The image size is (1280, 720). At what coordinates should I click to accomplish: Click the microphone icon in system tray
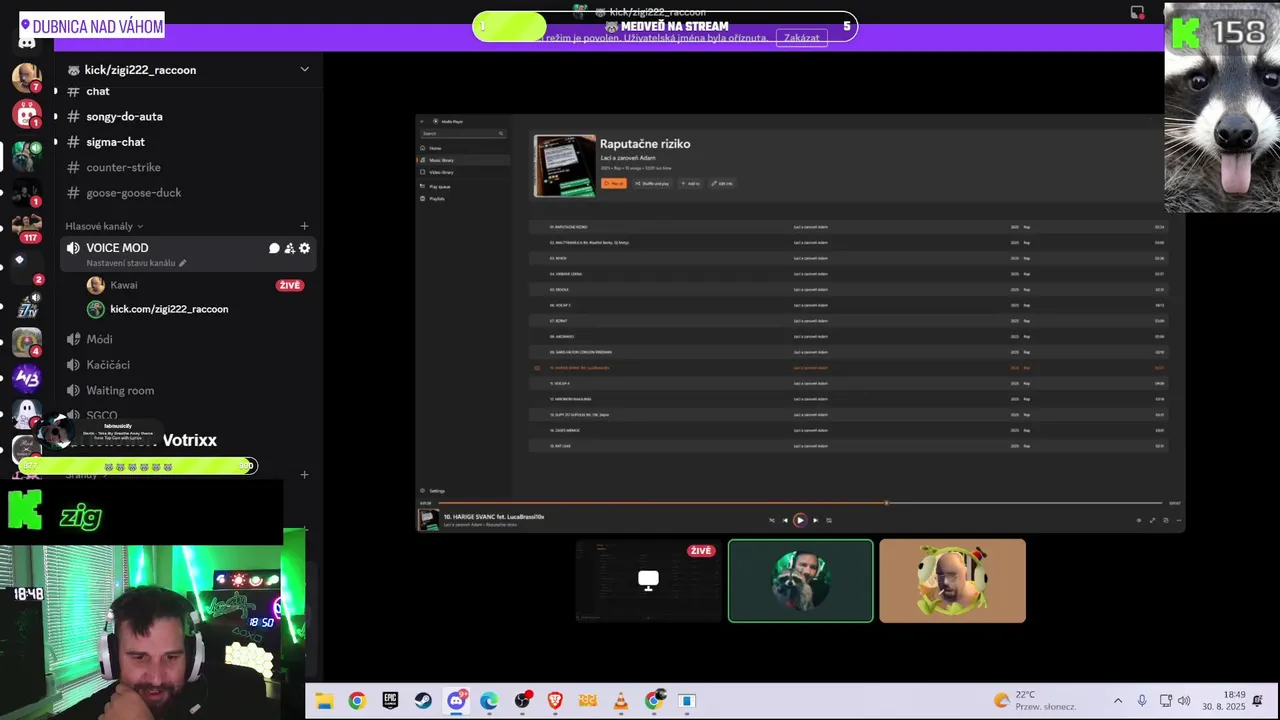[x=1142, y=701]
